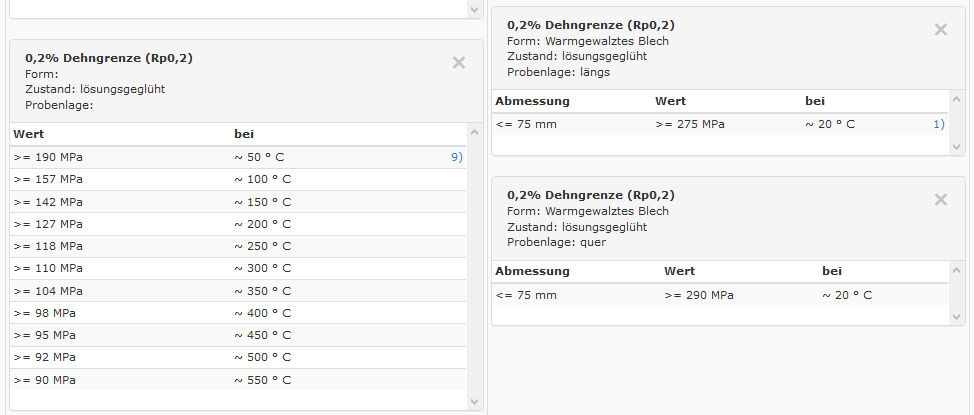
Task: Open footnote 9) in the 50 °C row
Action: point(456,157)
